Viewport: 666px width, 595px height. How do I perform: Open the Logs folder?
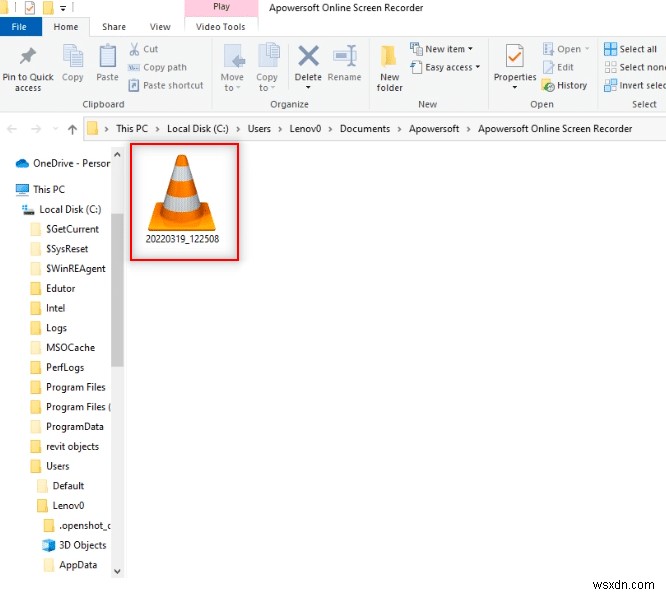click(49, 328)
